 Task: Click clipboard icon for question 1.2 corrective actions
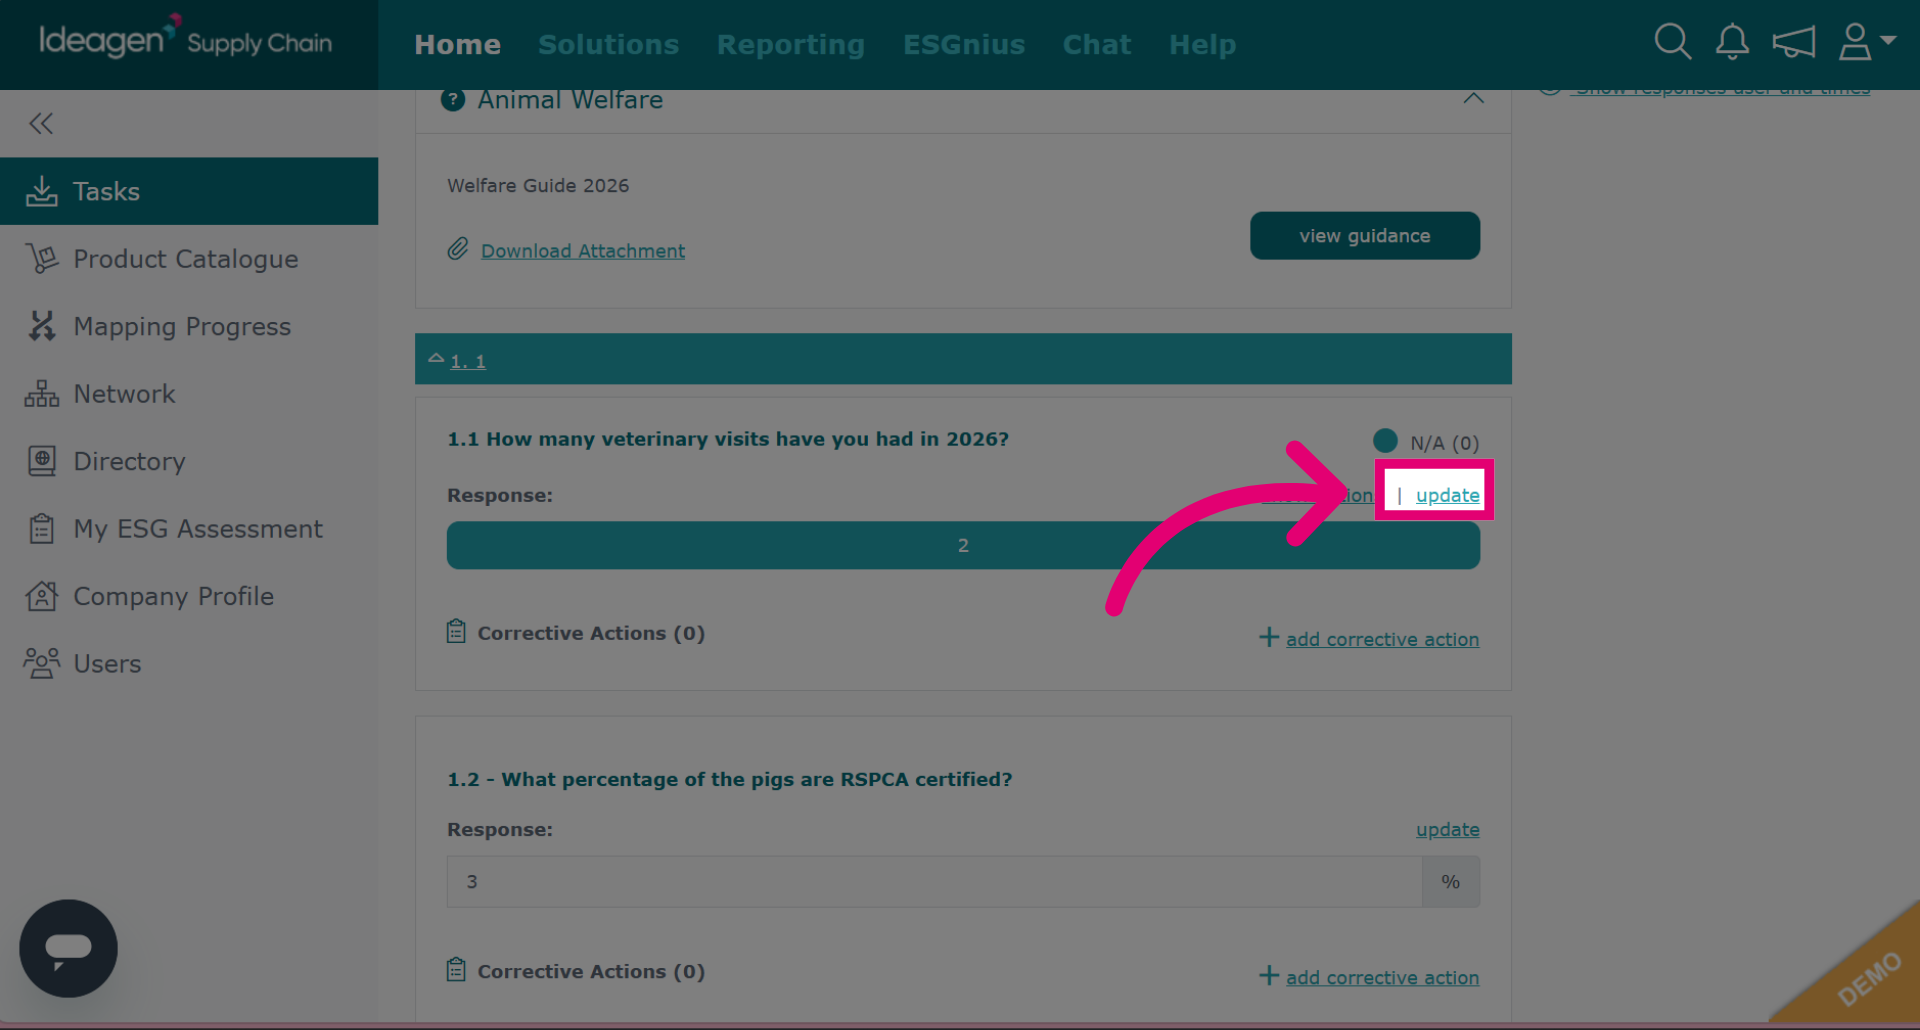[x=456, y=970]
